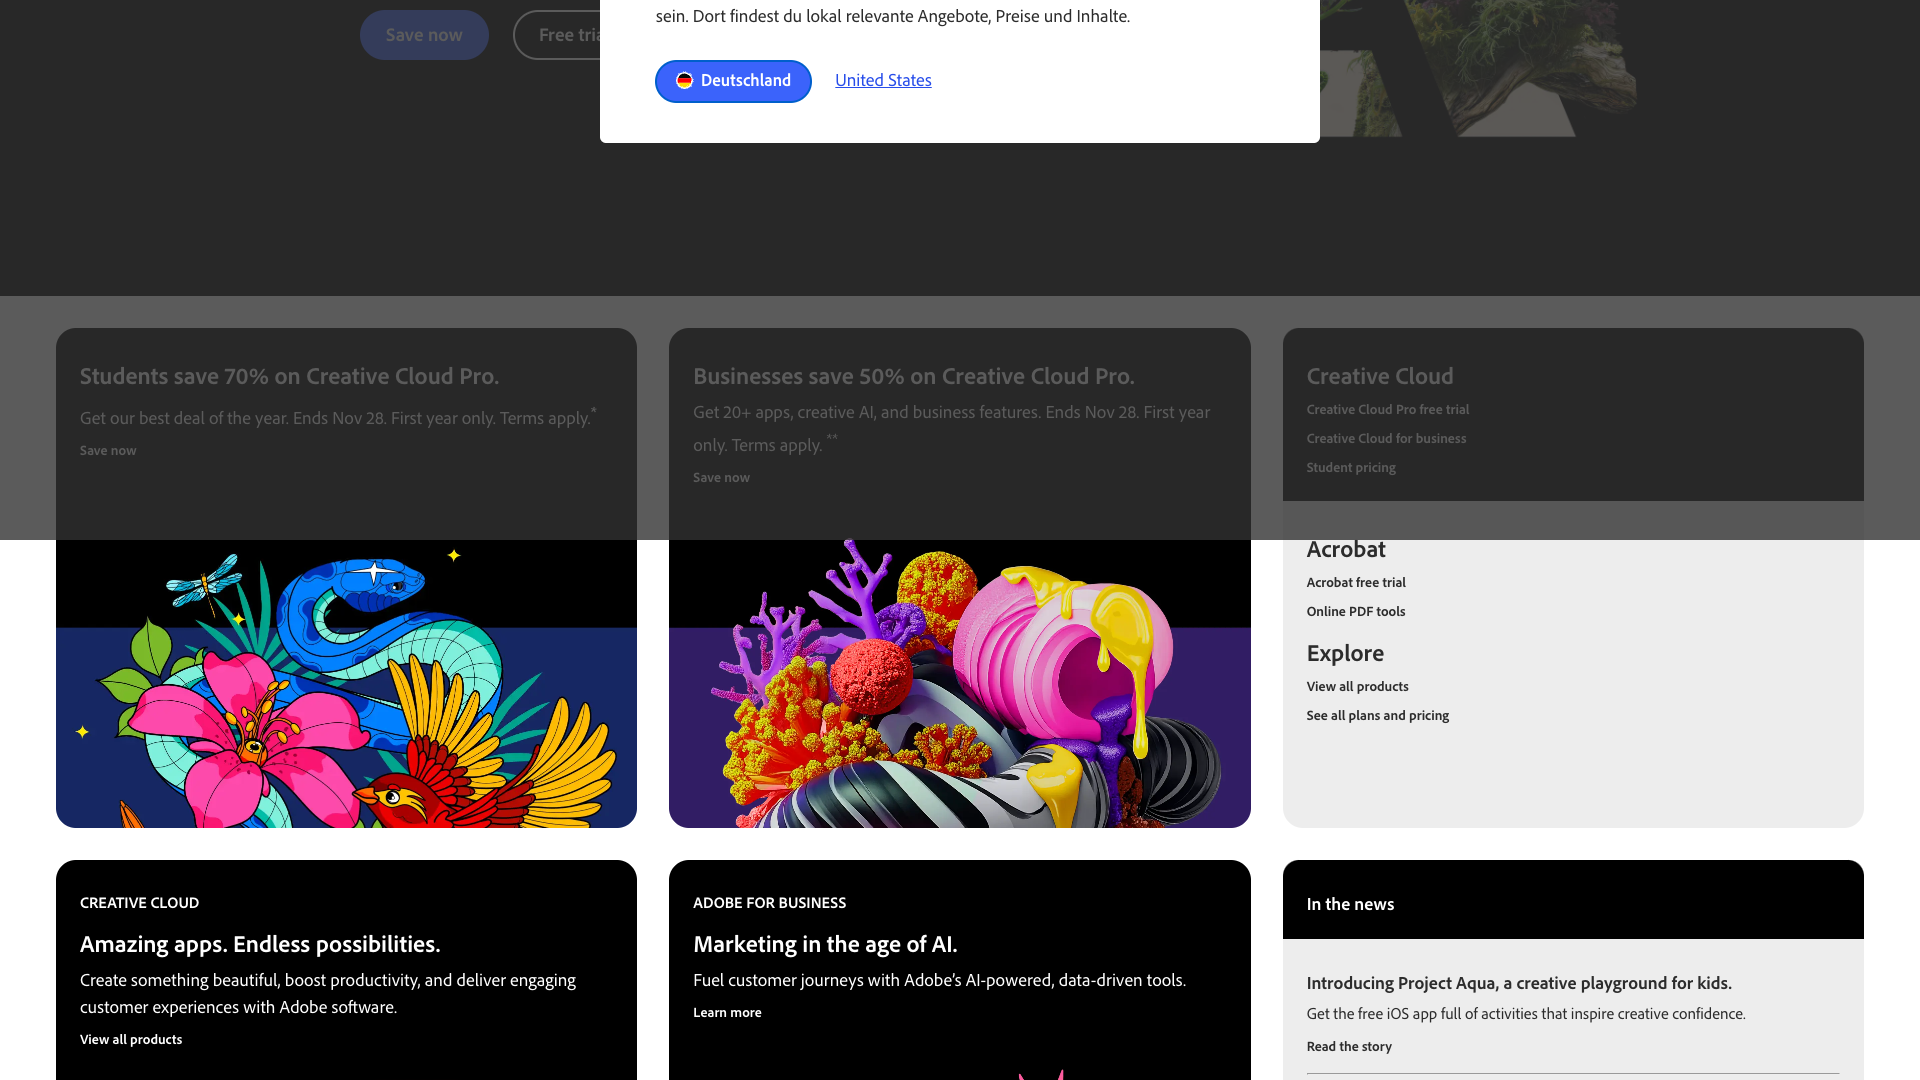Start the Acrobat free trial
The image size is (1920, 1080).
point(1356,582)
